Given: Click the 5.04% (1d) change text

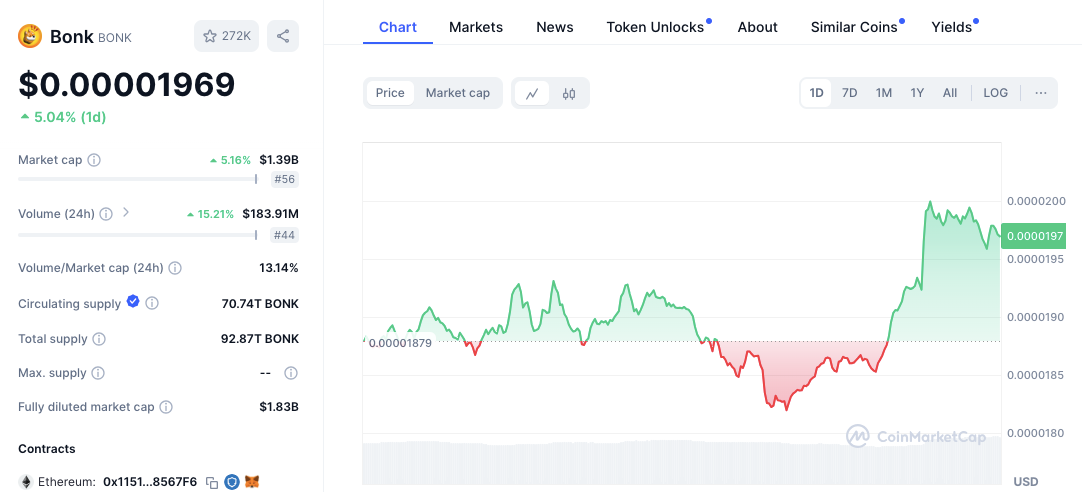Looking at the screenshot, I should 63,117.
